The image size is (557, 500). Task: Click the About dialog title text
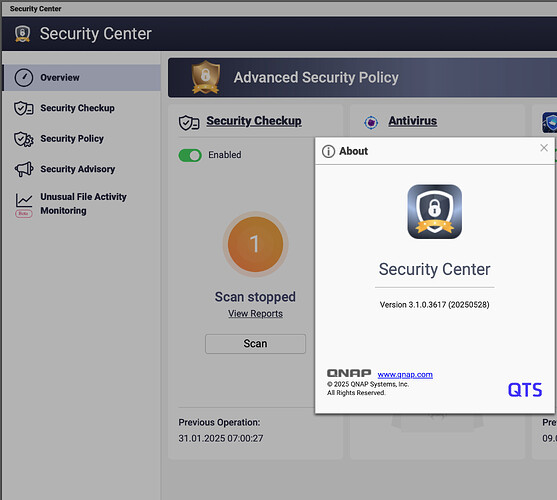pos(353,151)
